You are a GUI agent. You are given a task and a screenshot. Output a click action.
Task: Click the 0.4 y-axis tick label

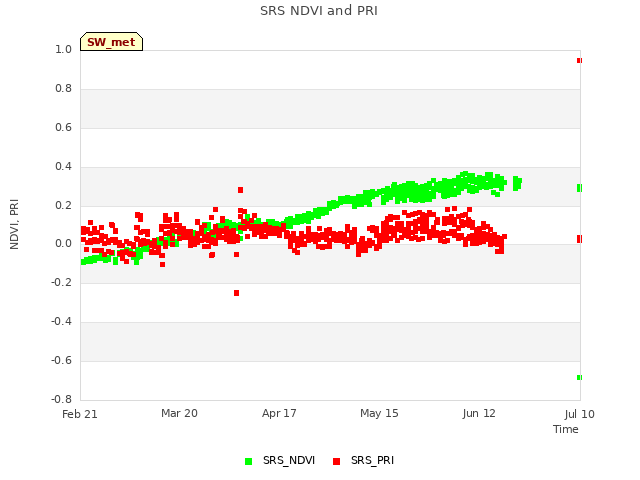click(63, 166)
